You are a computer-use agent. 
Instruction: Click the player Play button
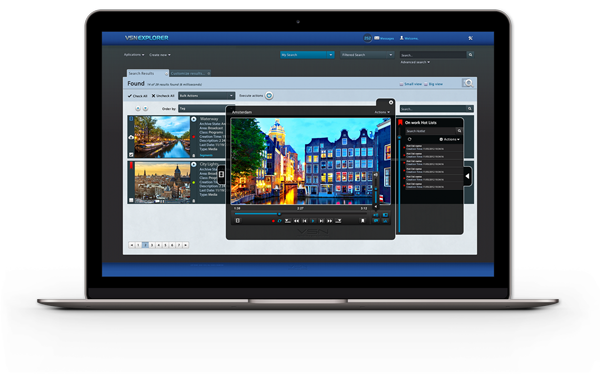[x=313, y=221]
